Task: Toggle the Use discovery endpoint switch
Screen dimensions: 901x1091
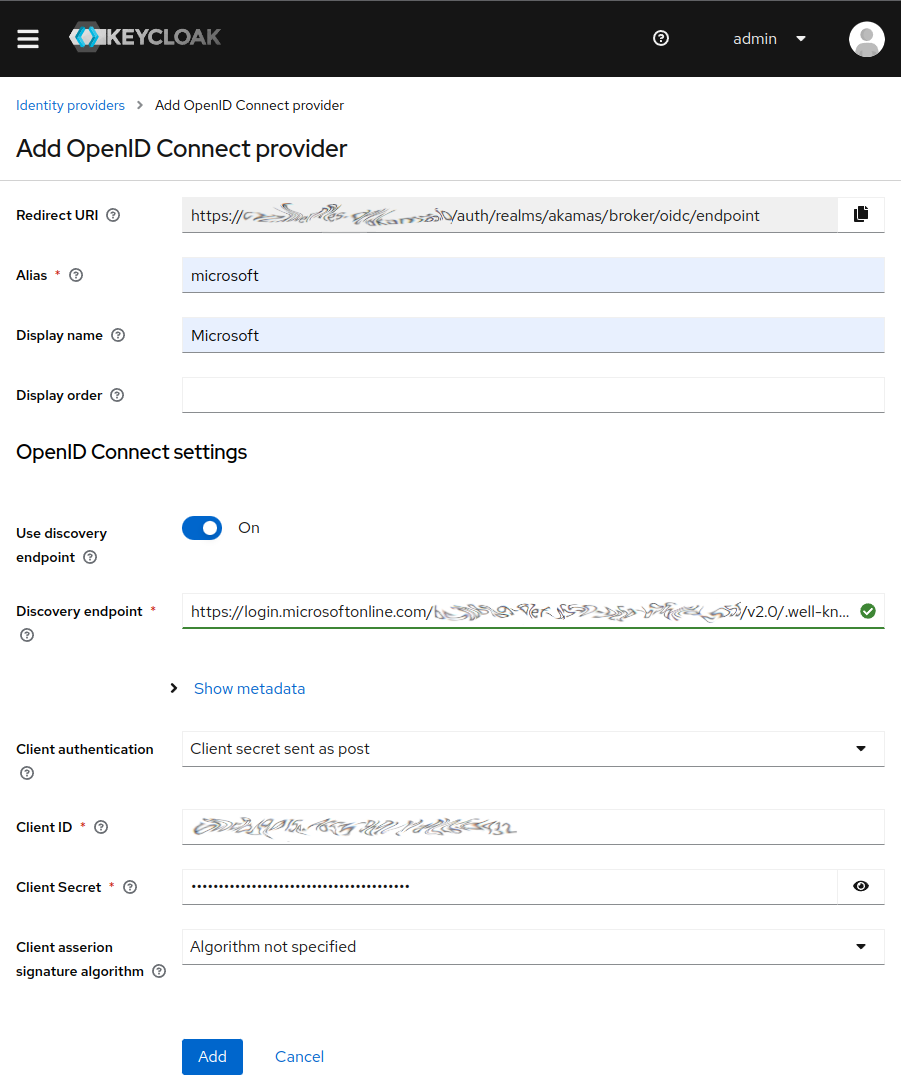Action: [202, 528]
